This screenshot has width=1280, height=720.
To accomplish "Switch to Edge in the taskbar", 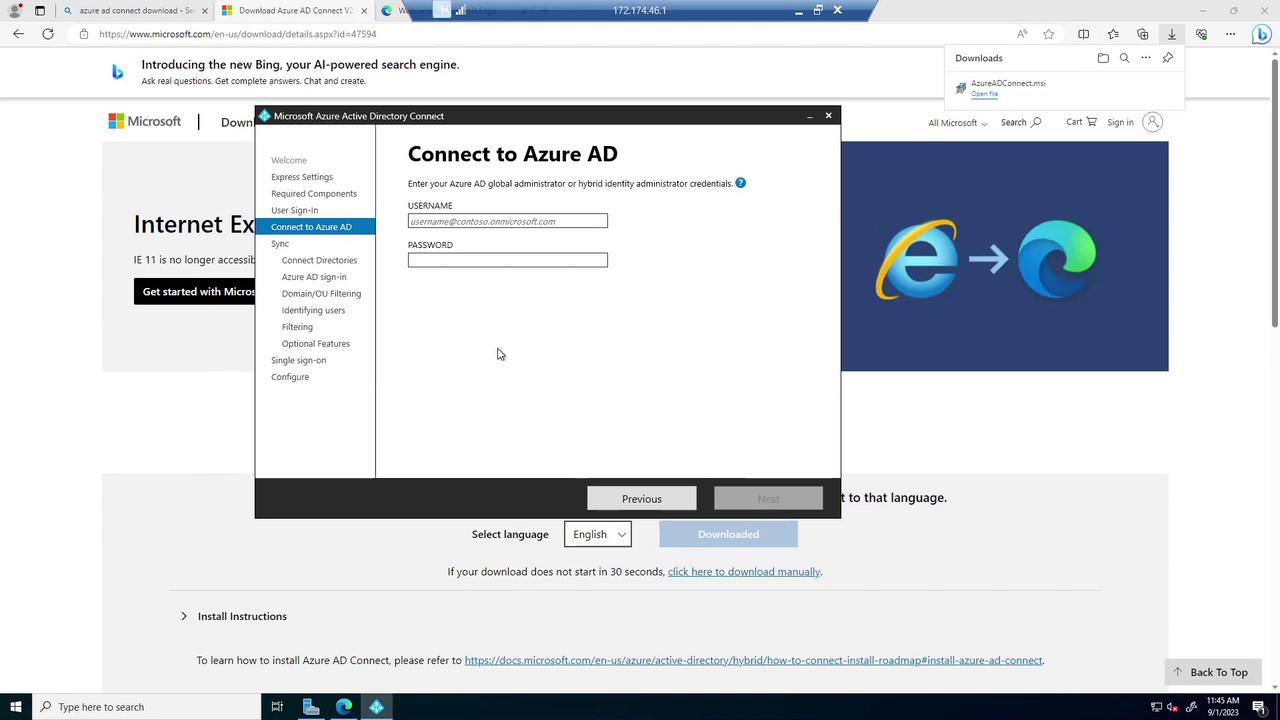I will 344,707.
